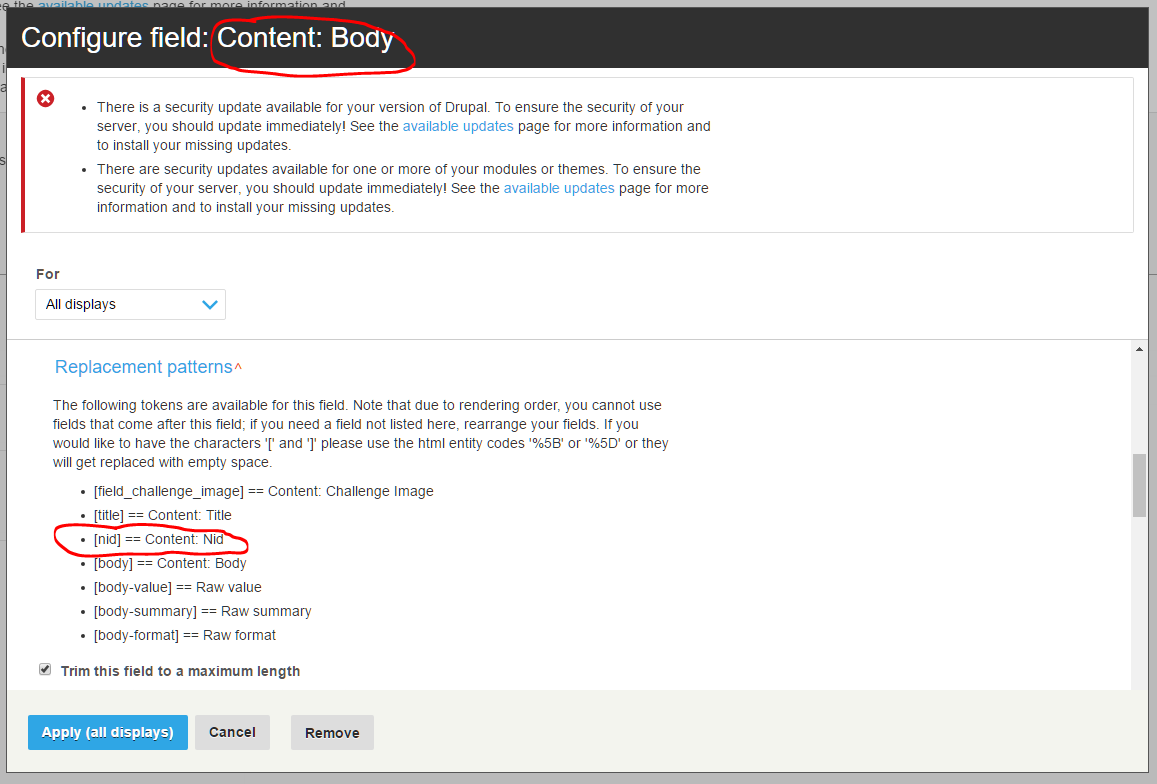This screenshot has width=1157, height=784.
Task: Click the red error status icon
Action: pos(46,99)
